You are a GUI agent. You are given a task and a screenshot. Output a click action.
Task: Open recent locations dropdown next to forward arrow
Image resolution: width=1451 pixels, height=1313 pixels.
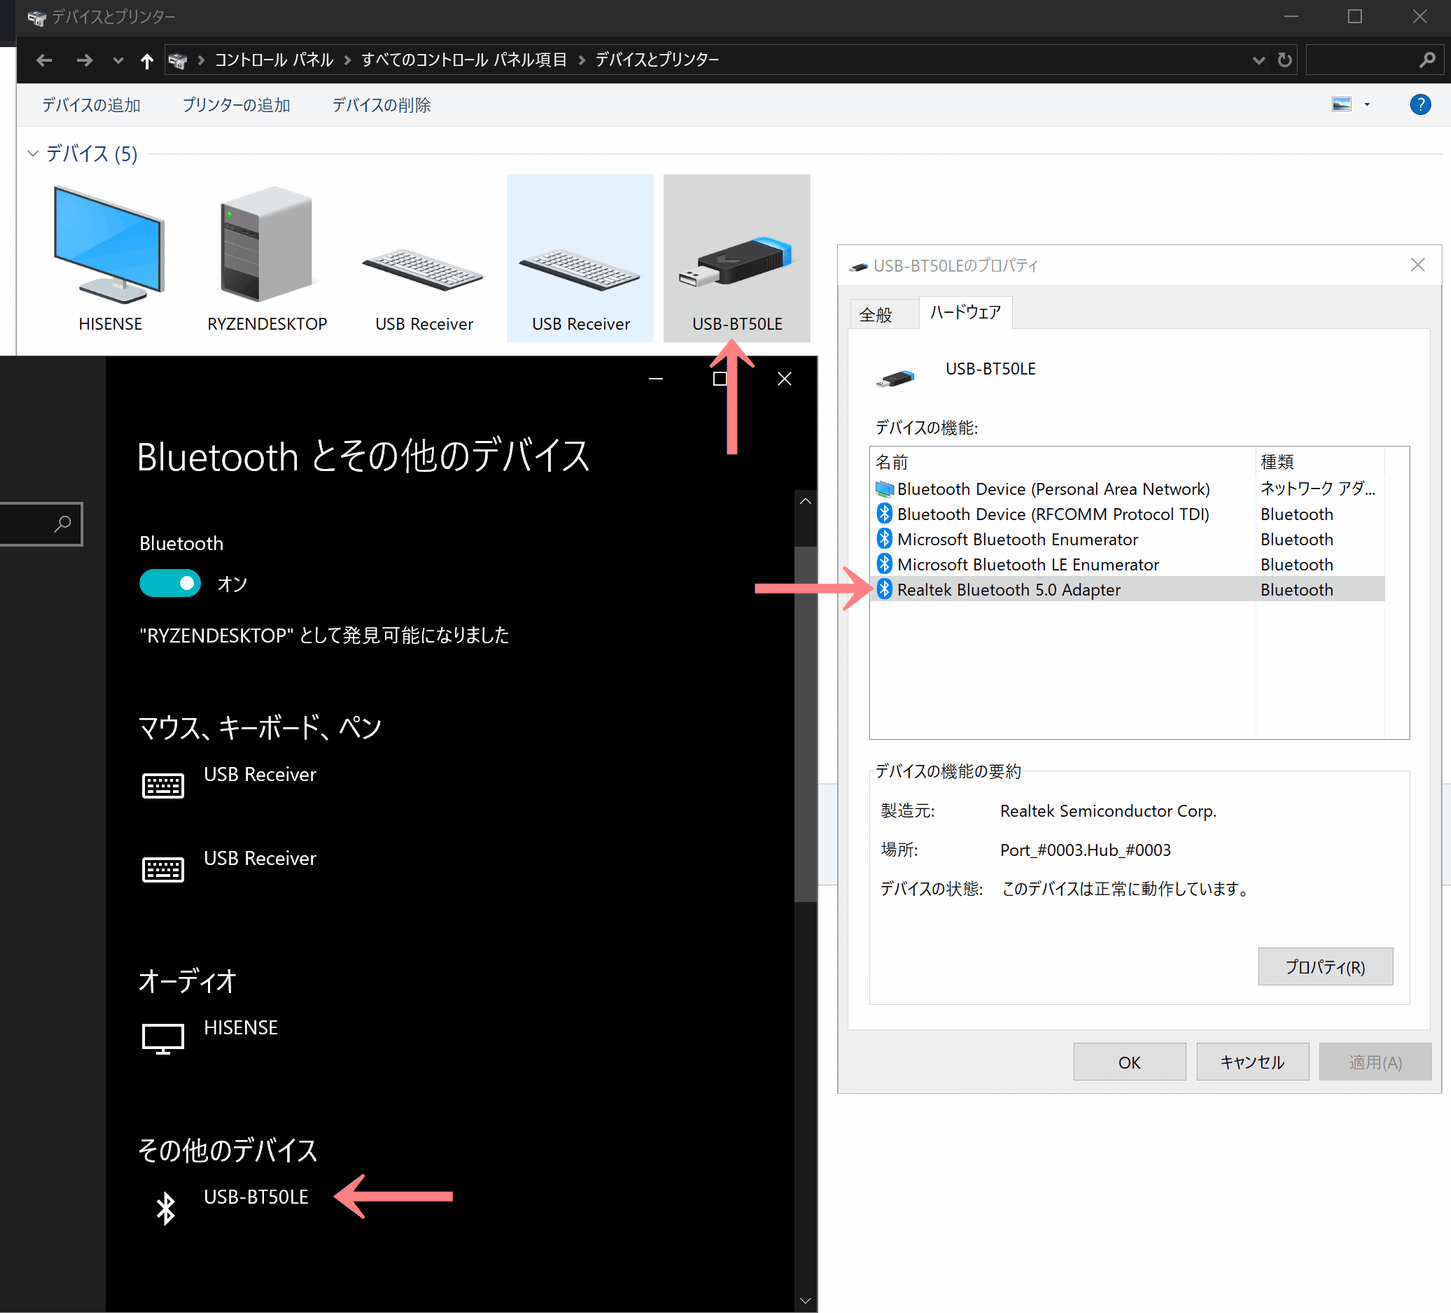click(x=118, y=61)
